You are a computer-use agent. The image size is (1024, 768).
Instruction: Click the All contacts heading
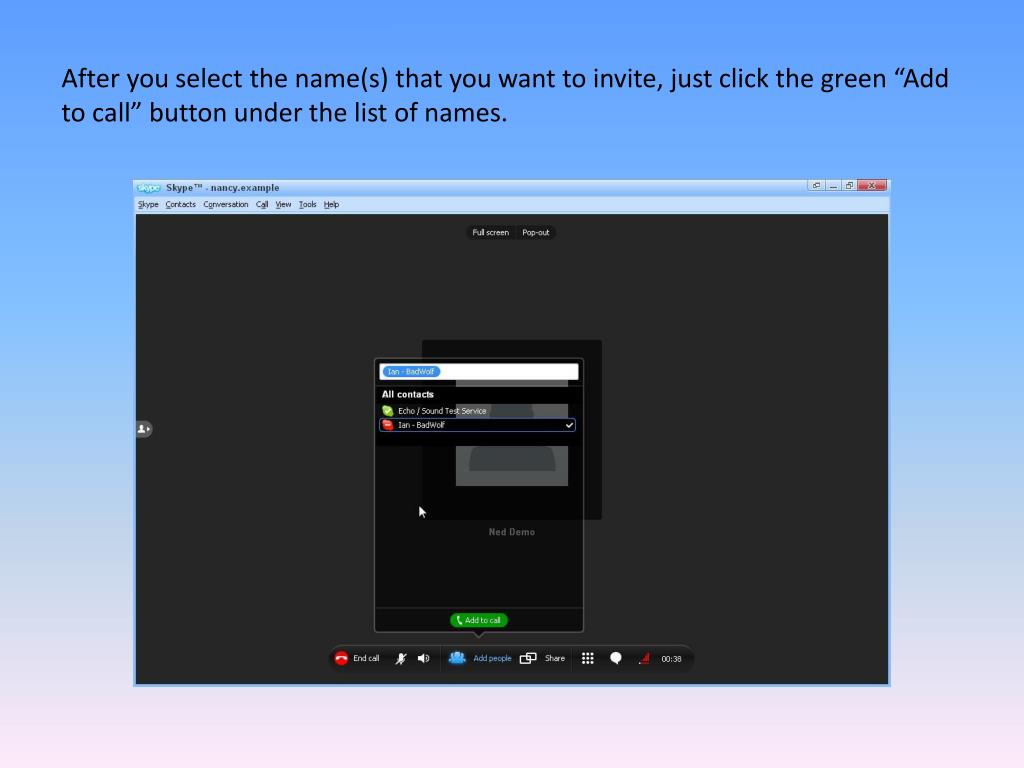[x=408, y=394]
